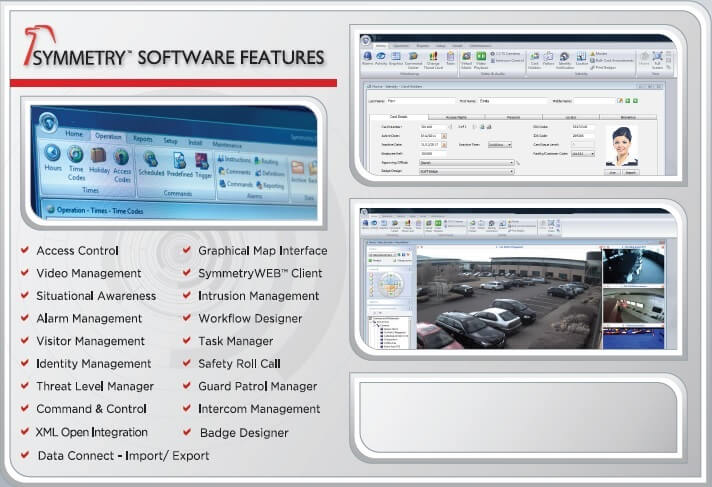Click the Video Management feature text
This screenshot has height=487, width=712.
pos(89,273)
